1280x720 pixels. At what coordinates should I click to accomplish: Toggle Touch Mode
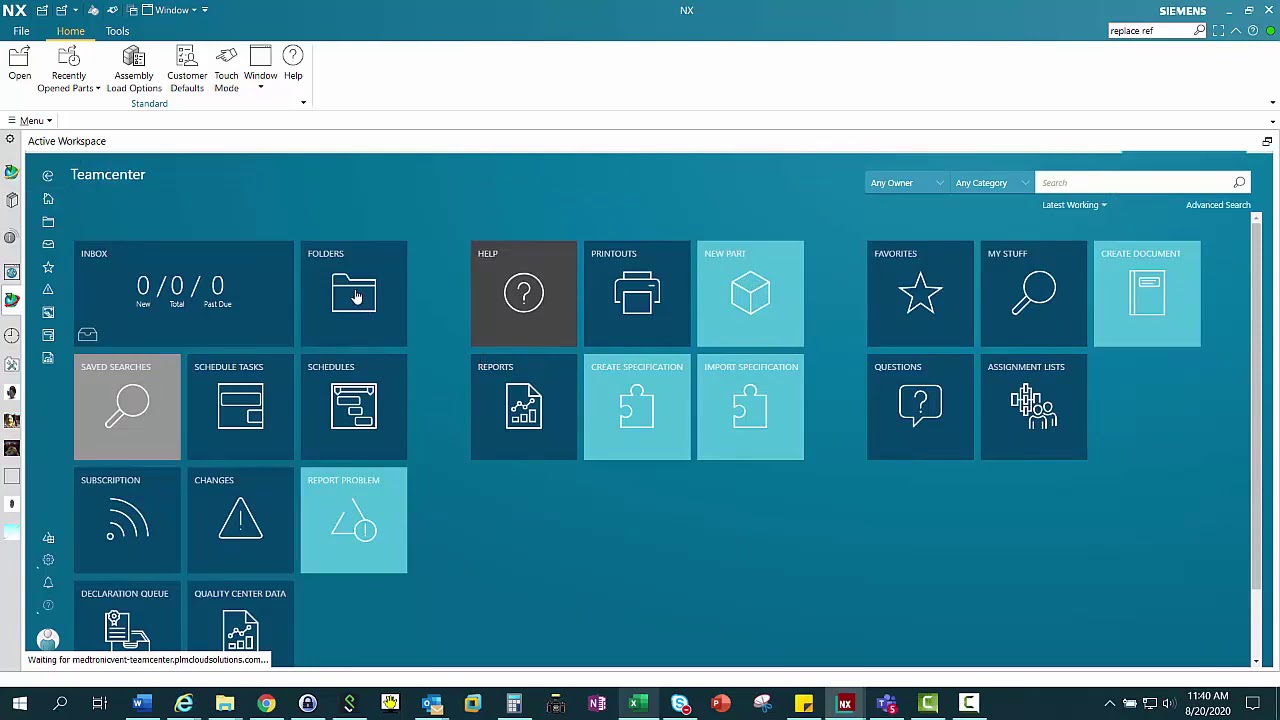coord(226,69)
